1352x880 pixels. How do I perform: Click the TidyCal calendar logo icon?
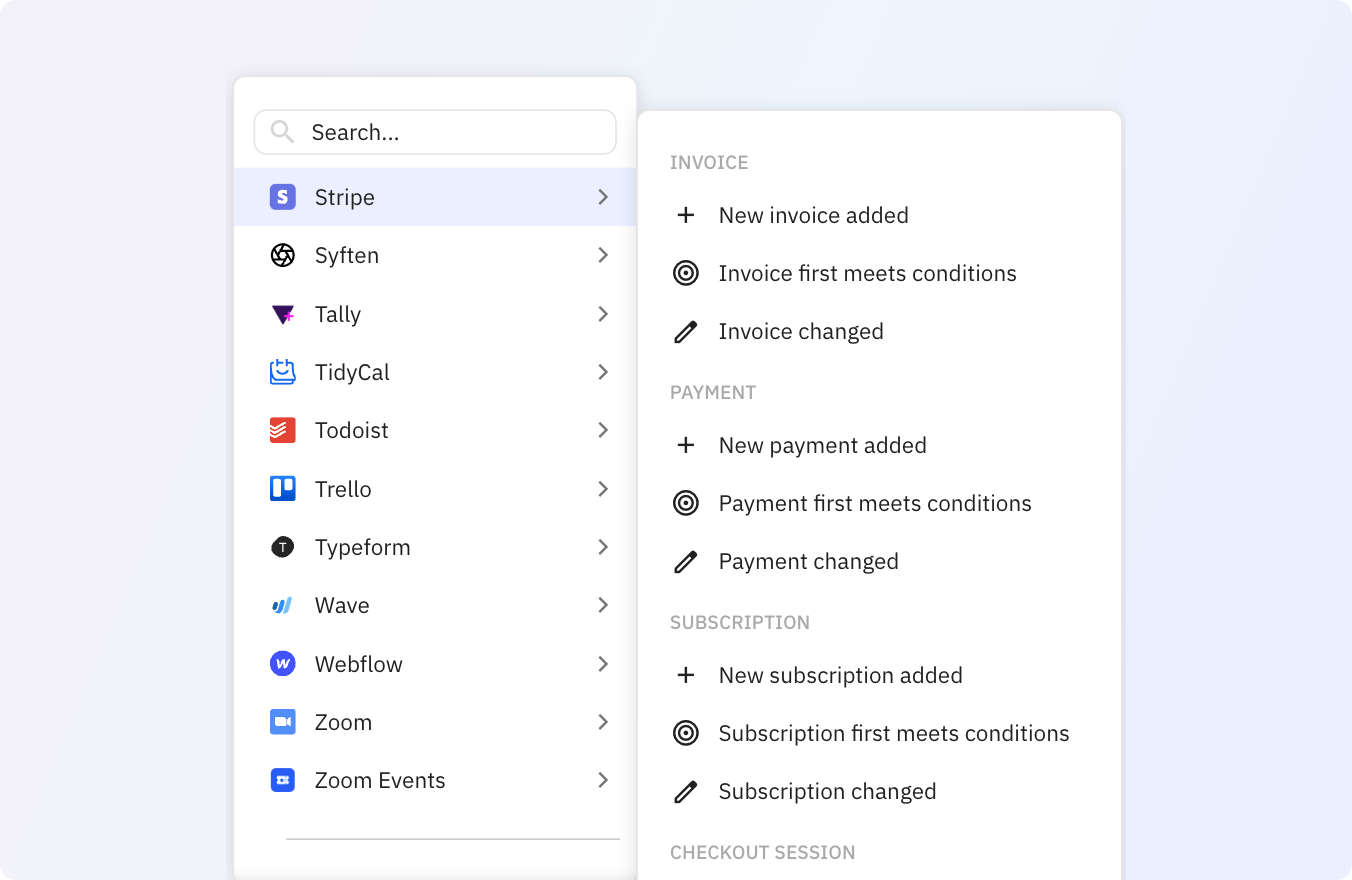coord(283,372)
